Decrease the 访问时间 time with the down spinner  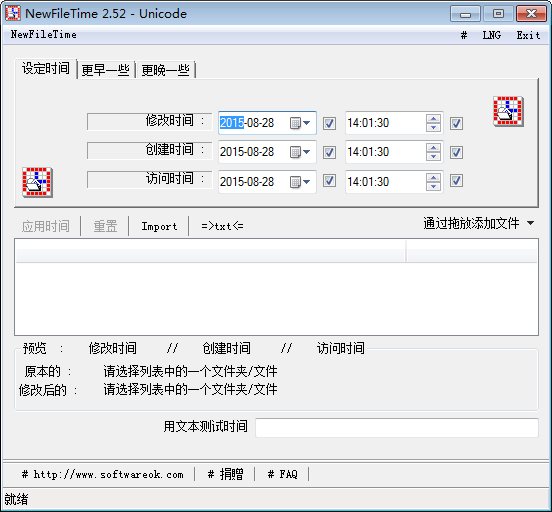pyautogui.click(x=433, y=186)
